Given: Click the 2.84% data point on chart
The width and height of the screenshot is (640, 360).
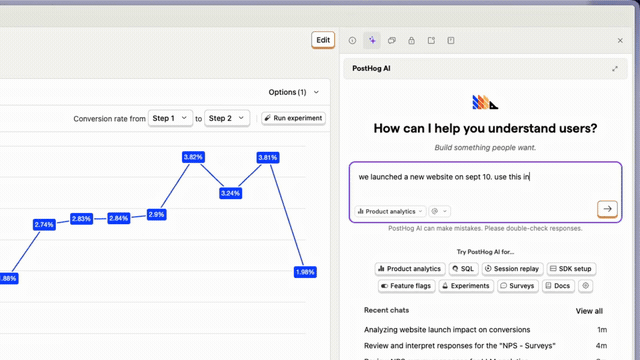Looking at the screenshot, I should (x=119, y=218).
